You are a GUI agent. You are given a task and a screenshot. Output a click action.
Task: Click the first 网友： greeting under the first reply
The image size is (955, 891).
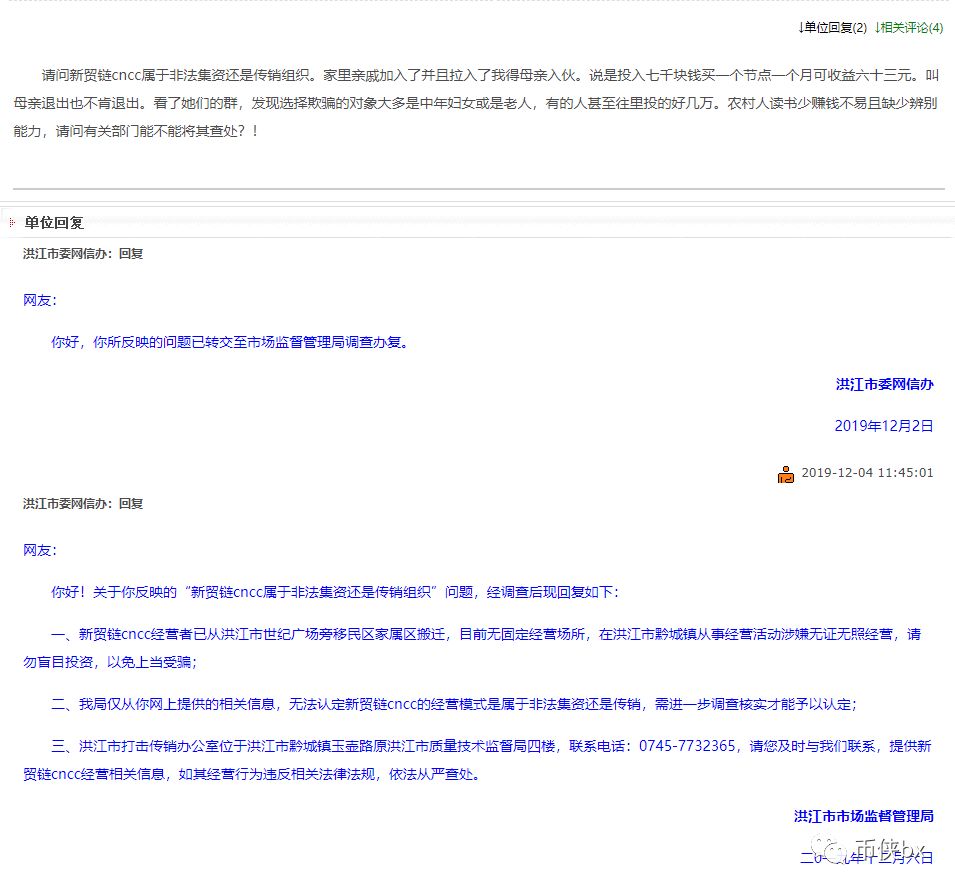(40, 300)
